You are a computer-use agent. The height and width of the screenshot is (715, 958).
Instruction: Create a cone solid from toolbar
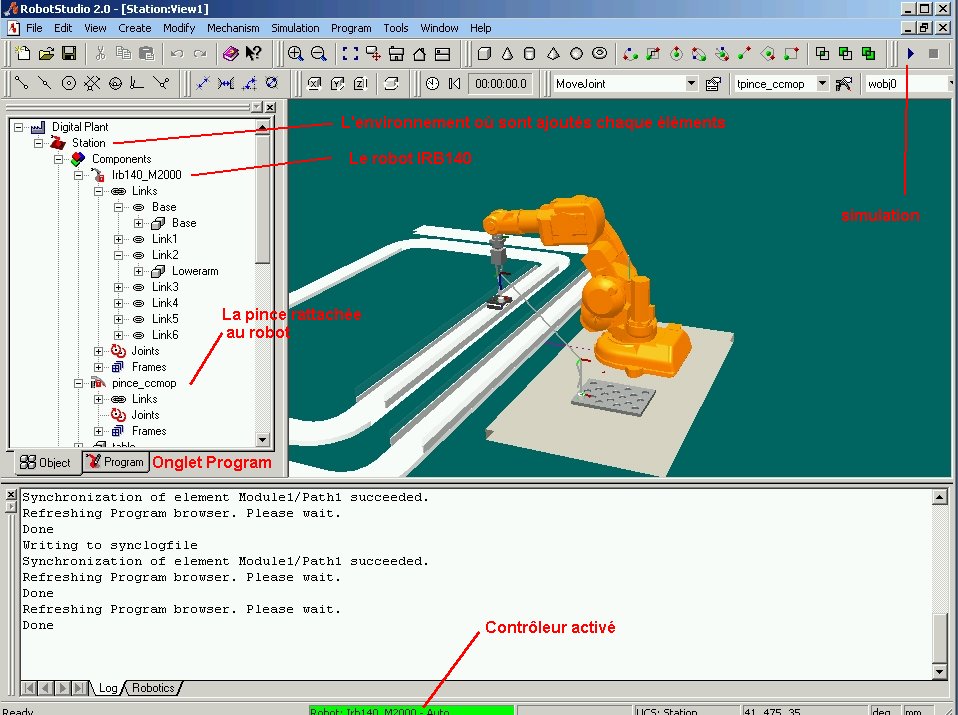(507, 53)
